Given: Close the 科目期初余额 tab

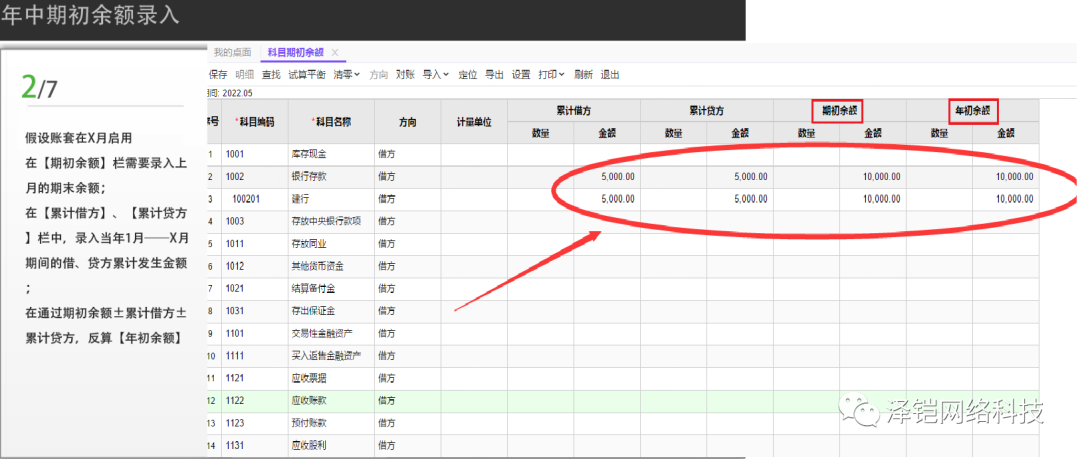Looking at the screenshot, I should (x=335, y=53).
